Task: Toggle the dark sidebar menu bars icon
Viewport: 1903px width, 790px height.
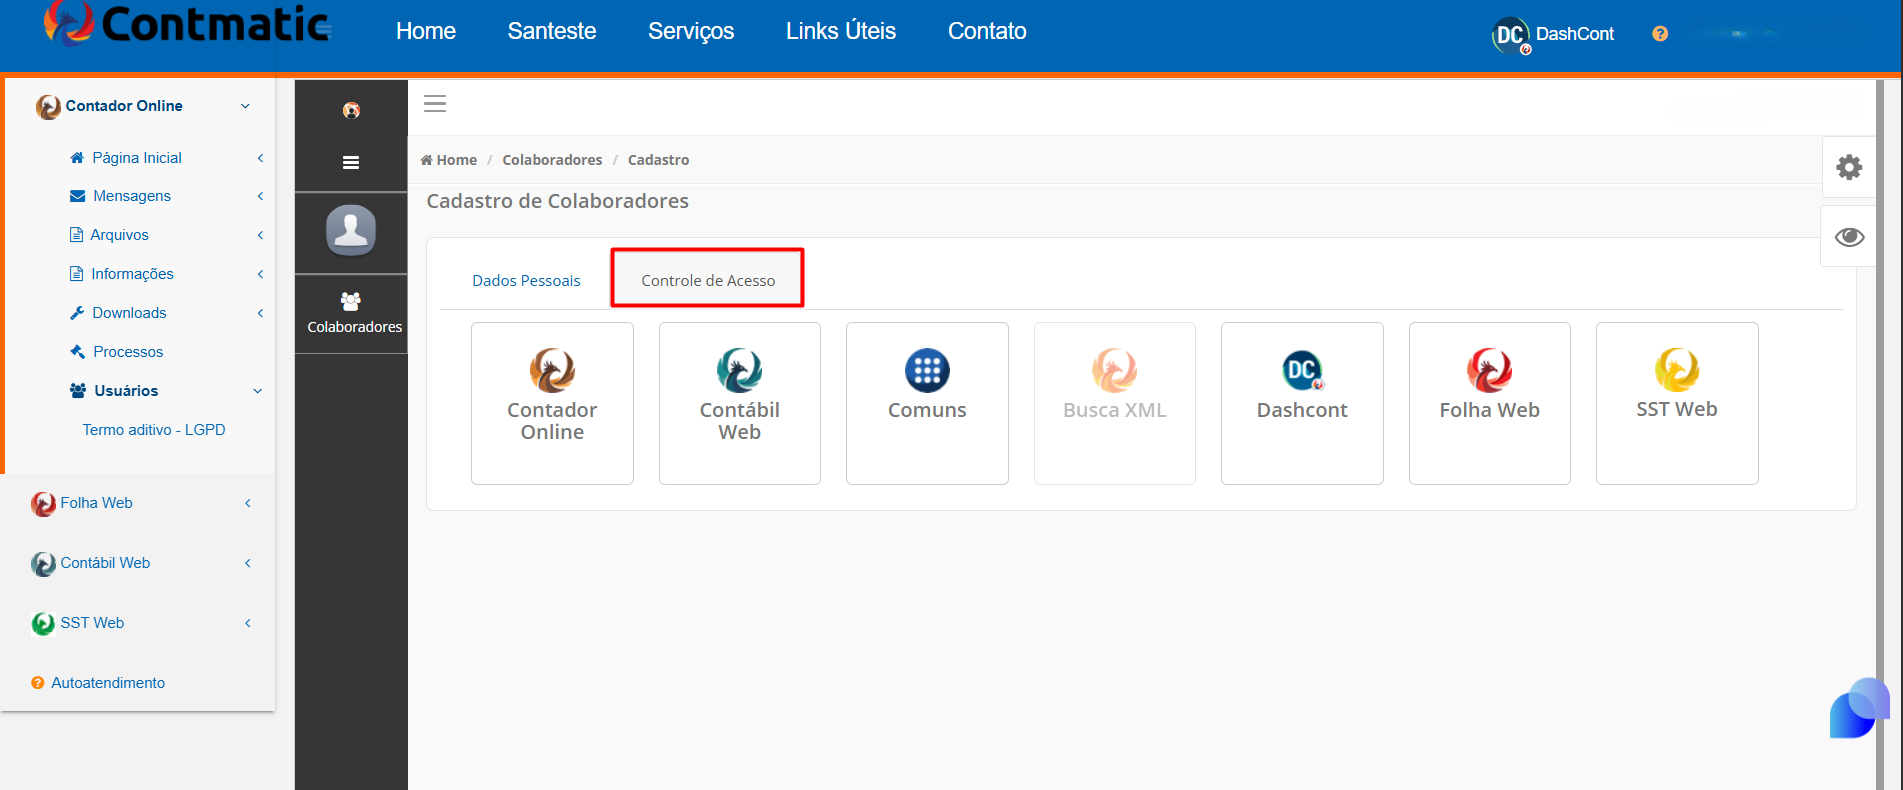Action: 351,162
